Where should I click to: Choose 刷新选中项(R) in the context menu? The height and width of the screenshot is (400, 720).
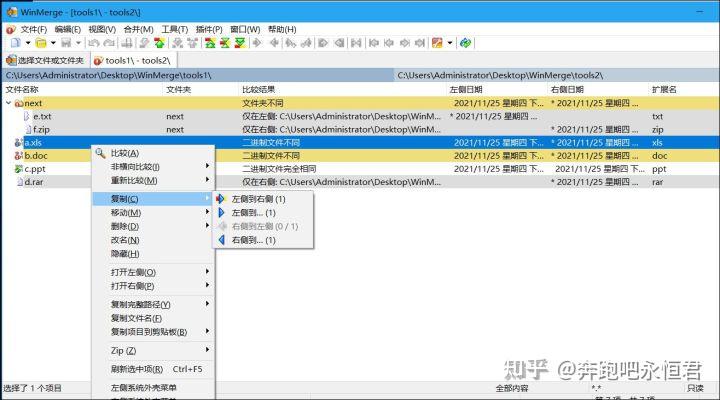(153, 369)
